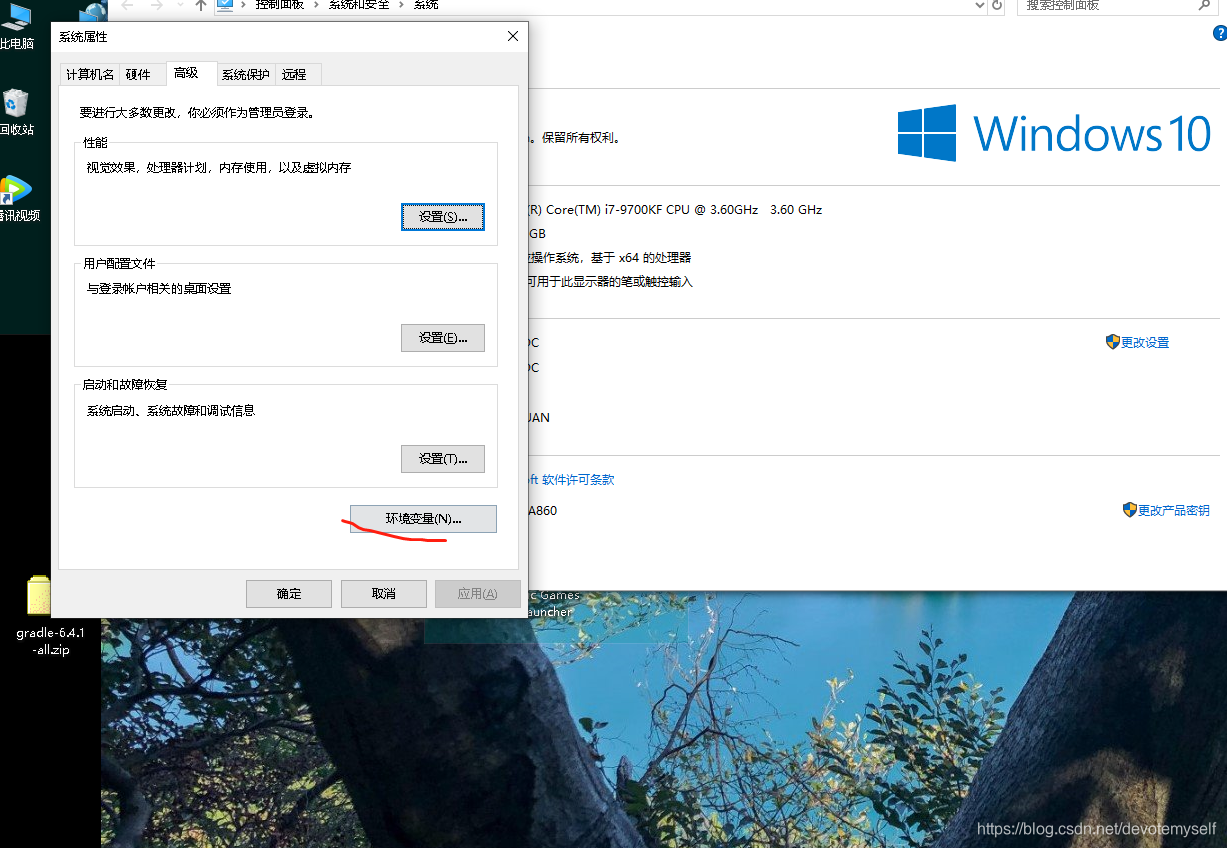
Task: Click the Windows 10 logo
Action: pyautogui.click(x=1054, y=133)
